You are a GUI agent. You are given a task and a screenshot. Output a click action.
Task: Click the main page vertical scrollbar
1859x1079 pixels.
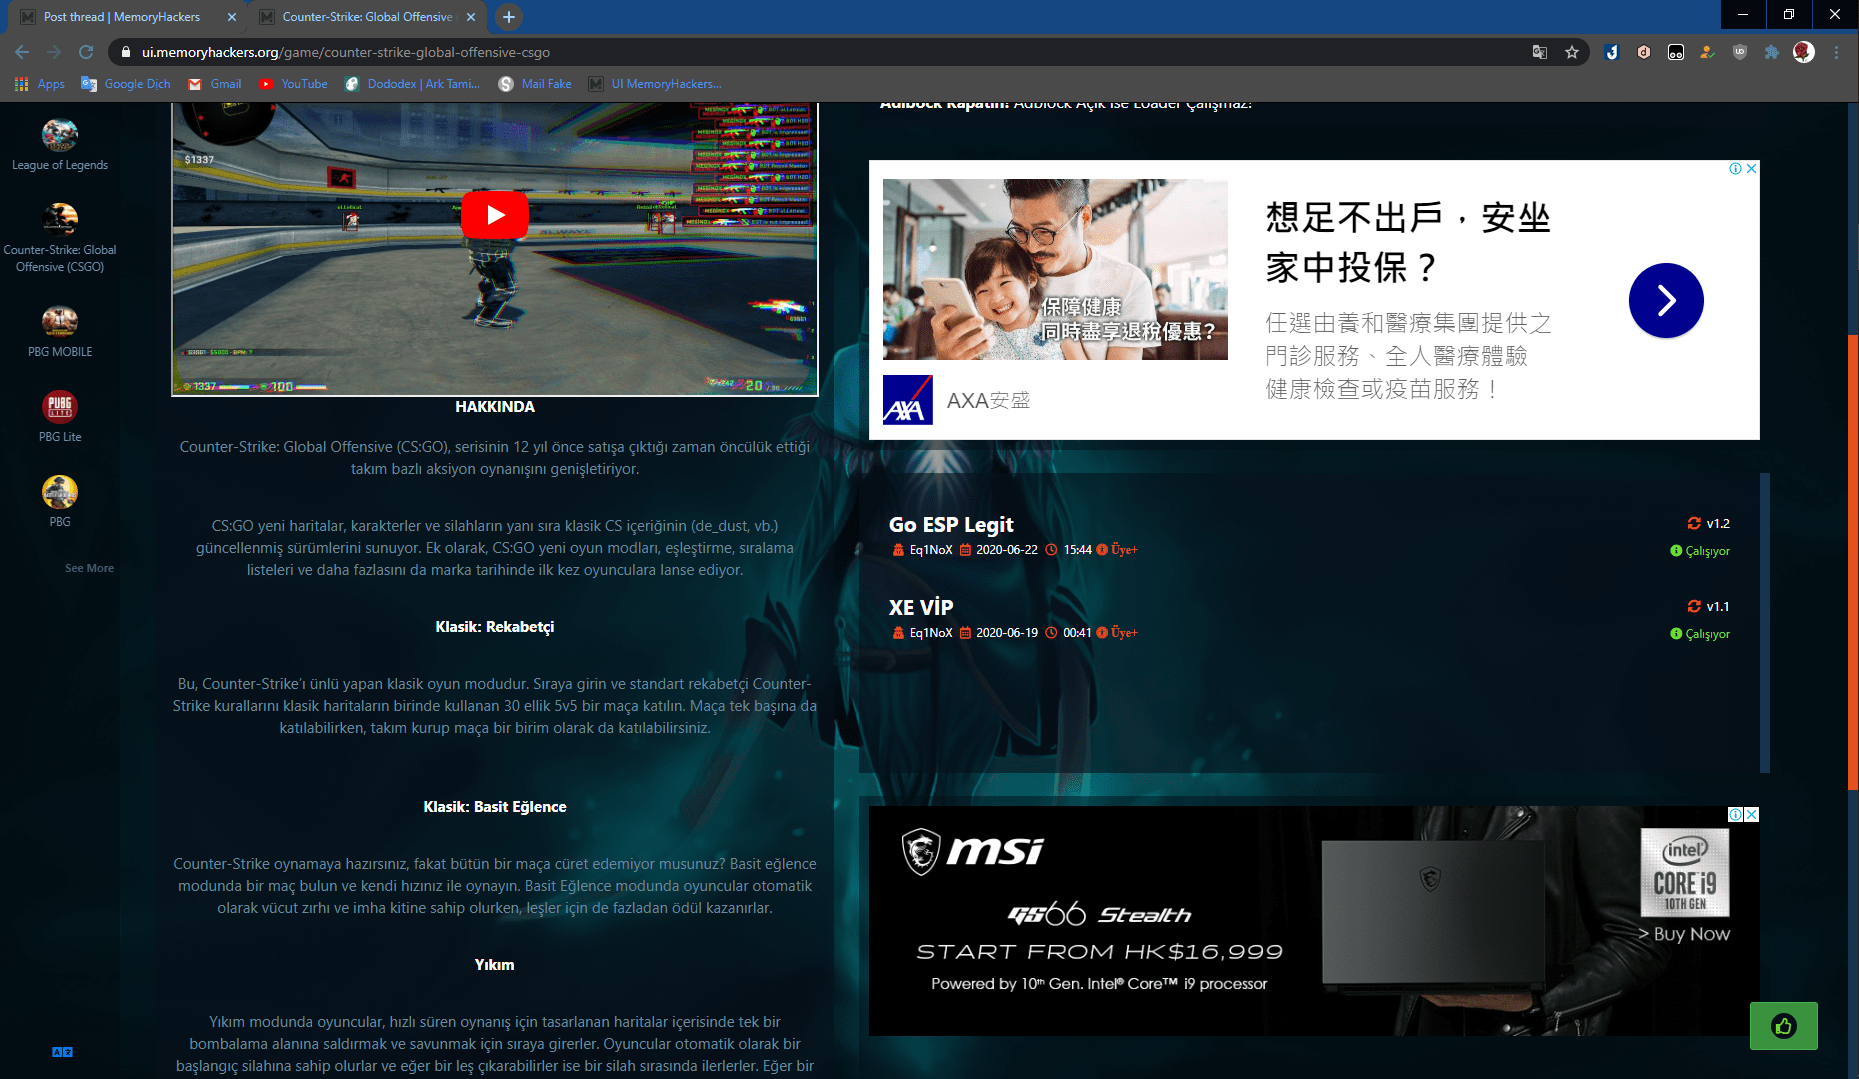[x=1853, y=560]
